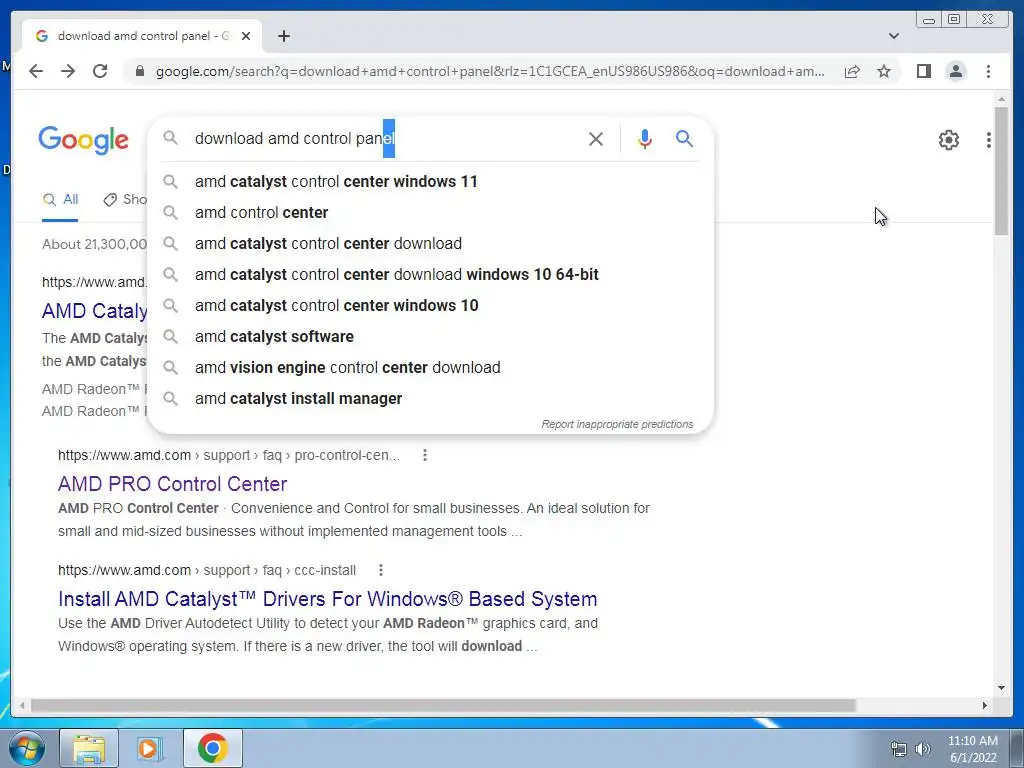Image resolution: width=1024 pixels, height=768 pixels.
Task: Go back to the previous page
Action: click(x=36, y=71)
